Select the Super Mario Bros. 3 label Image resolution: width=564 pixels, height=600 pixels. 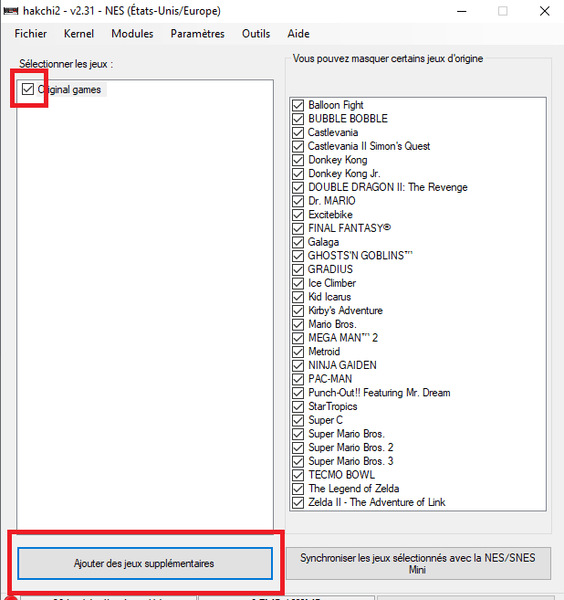coord(351,461)
